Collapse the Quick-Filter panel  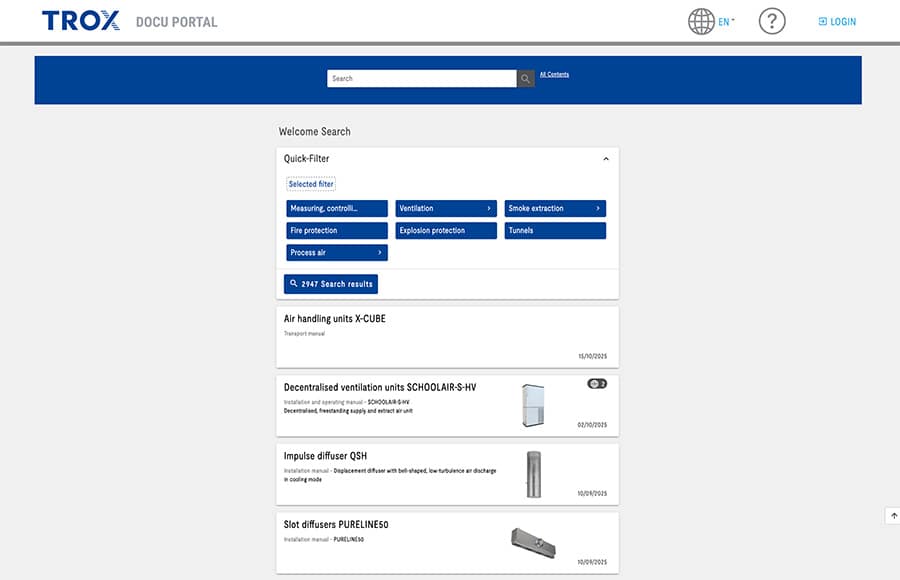pos(605,159)
